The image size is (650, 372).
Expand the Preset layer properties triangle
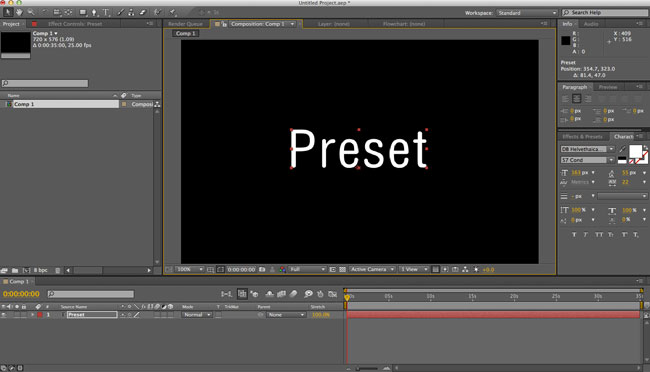(x=32, y=315)
